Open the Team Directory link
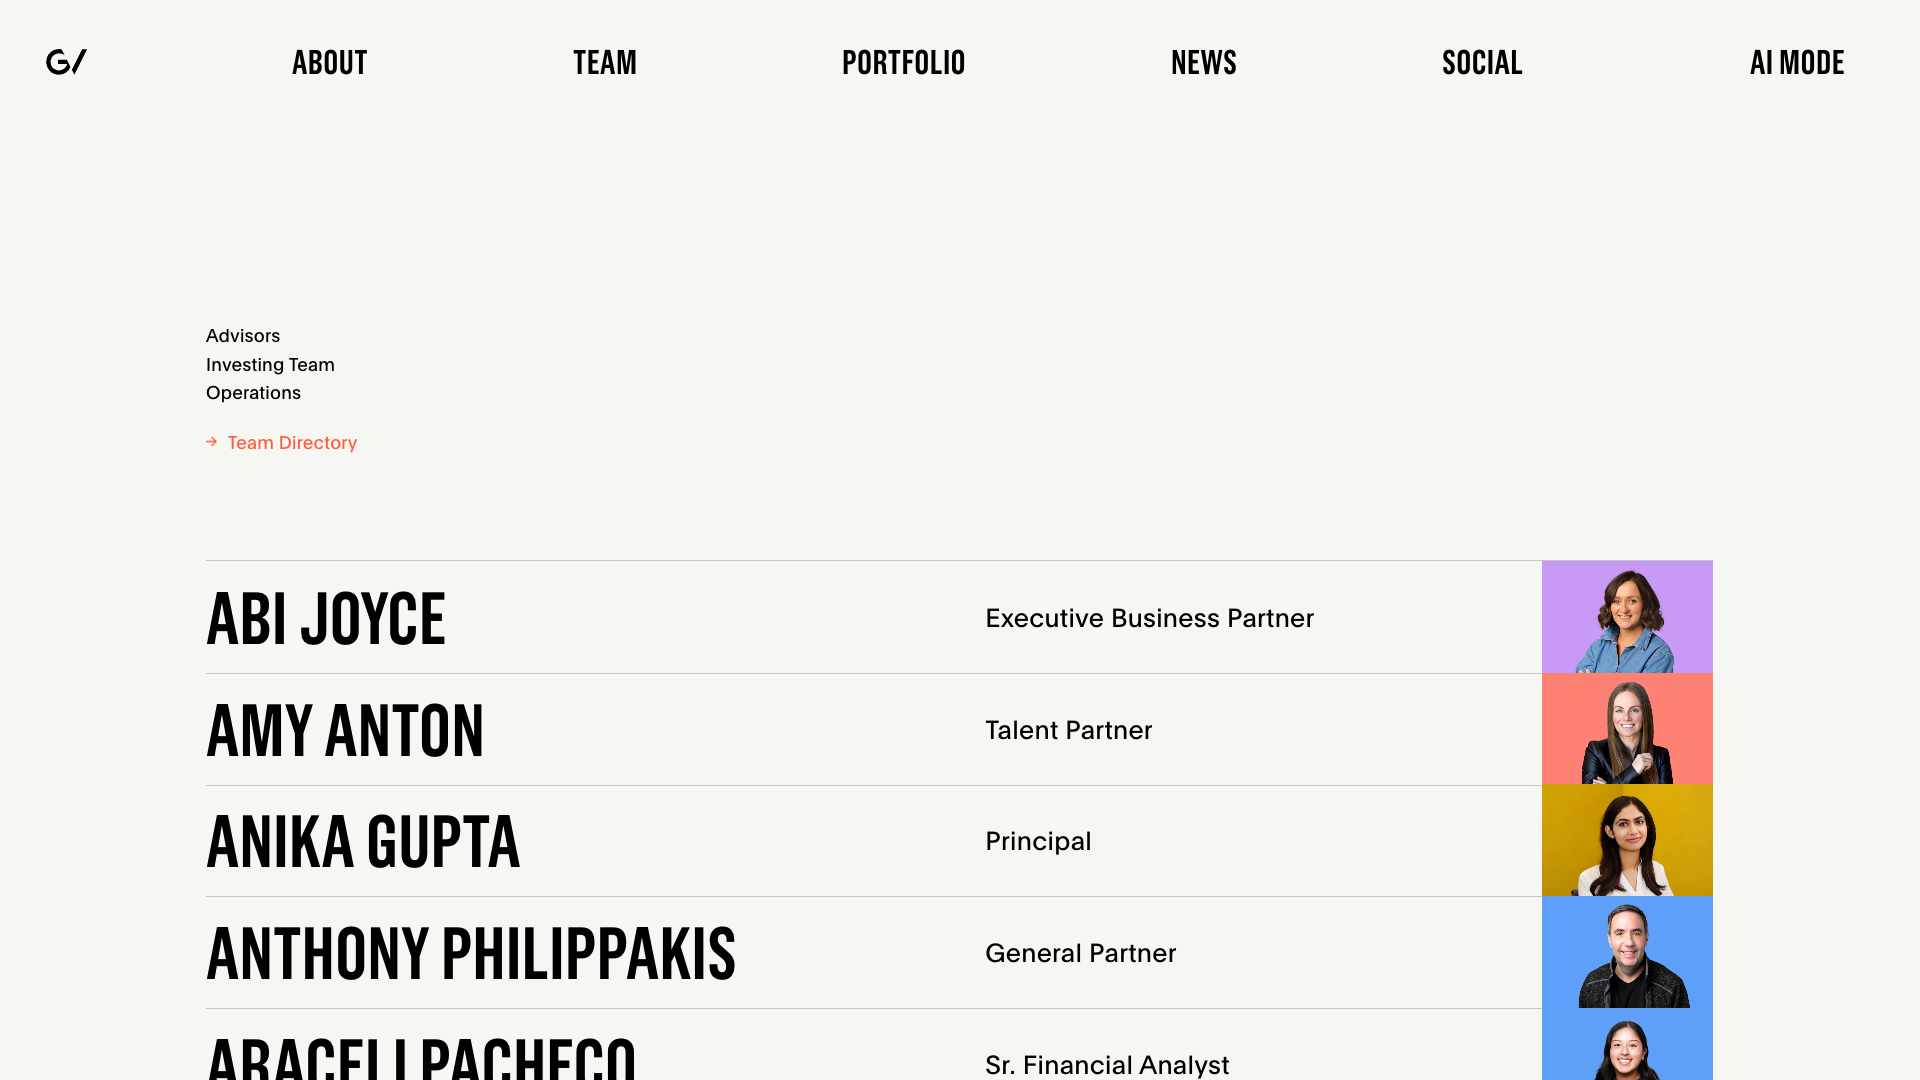Image resolution: width=1920 pixels, height=1080 pixels. [292, 443]
